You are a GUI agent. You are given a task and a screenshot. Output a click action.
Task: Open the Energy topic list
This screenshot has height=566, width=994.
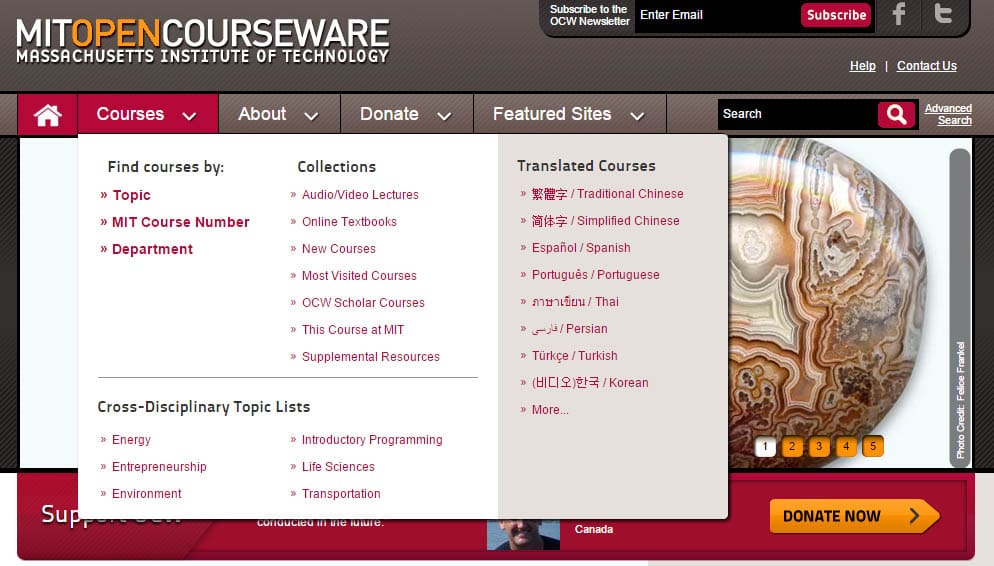[131, 440]
